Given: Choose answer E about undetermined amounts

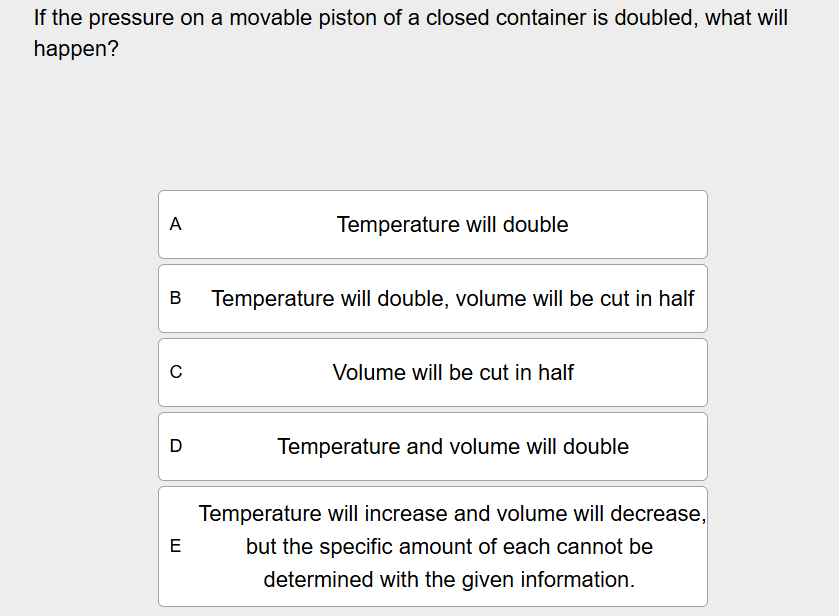Looking at the screenshot, I should (x=432, y=546).
